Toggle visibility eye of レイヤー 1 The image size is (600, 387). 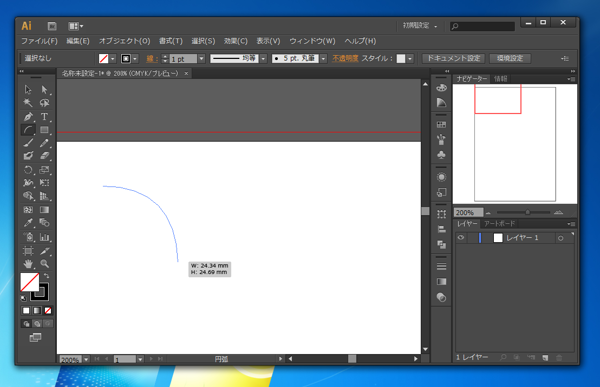(x=461, y=238)
